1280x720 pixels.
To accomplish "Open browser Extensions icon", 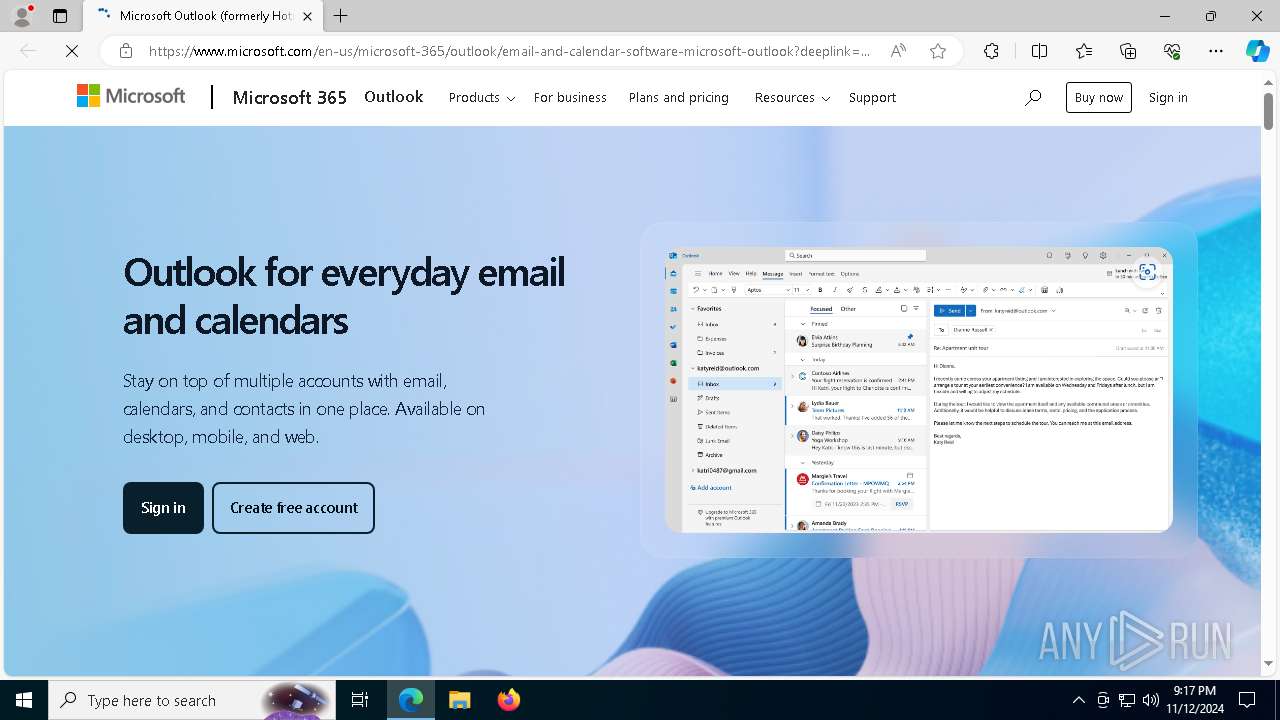I will 991,51.
